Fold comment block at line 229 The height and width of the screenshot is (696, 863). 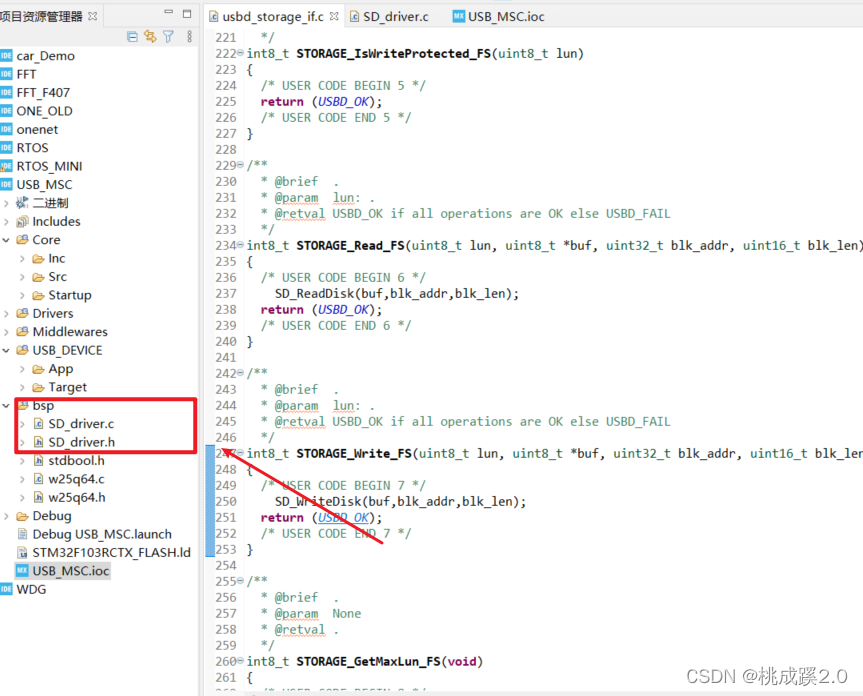[x=240, y=165]
